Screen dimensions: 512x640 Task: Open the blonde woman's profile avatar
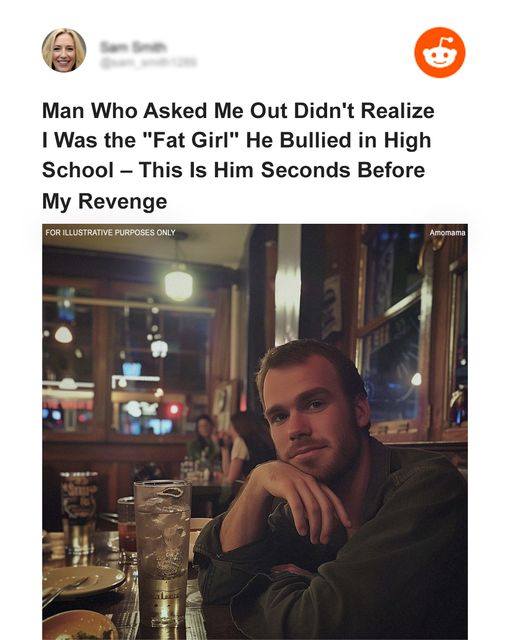tap(64, 50)
